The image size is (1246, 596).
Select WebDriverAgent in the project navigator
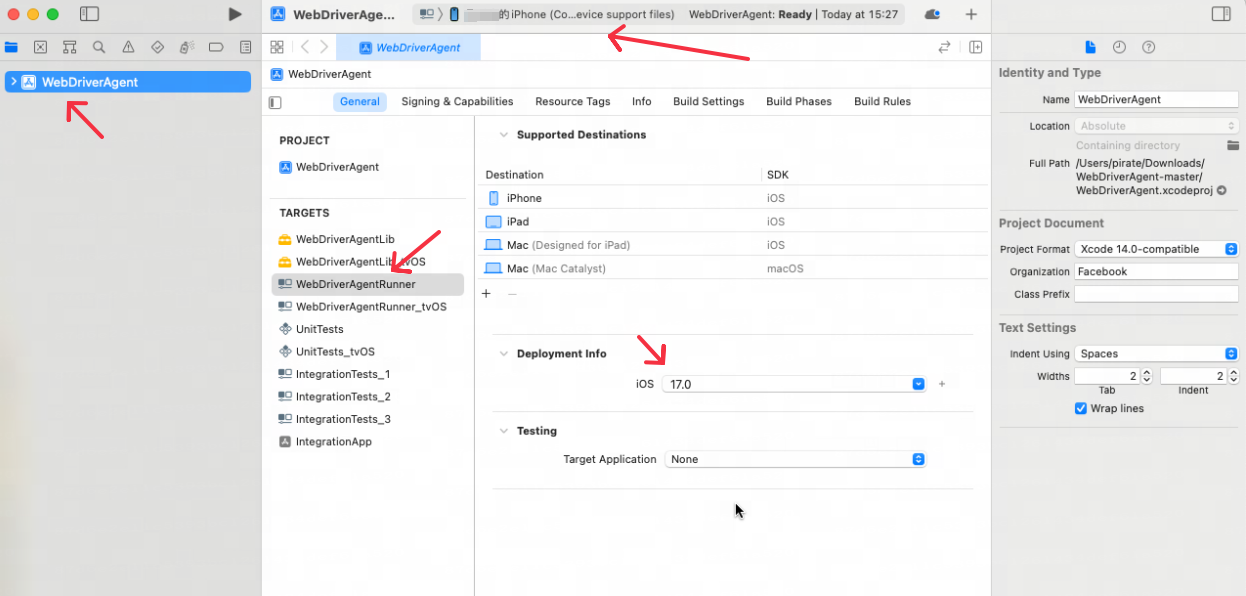pos(128,82)
